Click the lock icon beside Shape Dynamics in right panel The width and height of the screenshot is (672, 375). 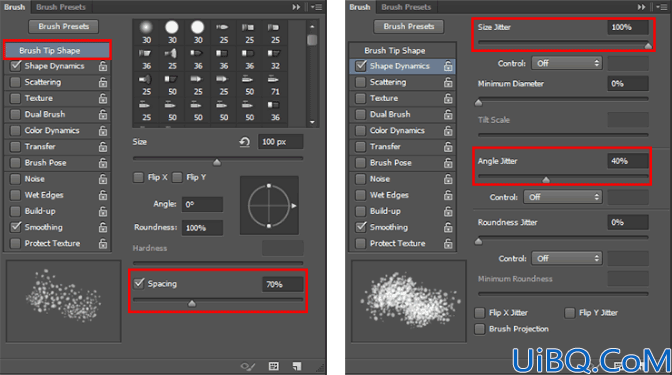click(448, 66)
